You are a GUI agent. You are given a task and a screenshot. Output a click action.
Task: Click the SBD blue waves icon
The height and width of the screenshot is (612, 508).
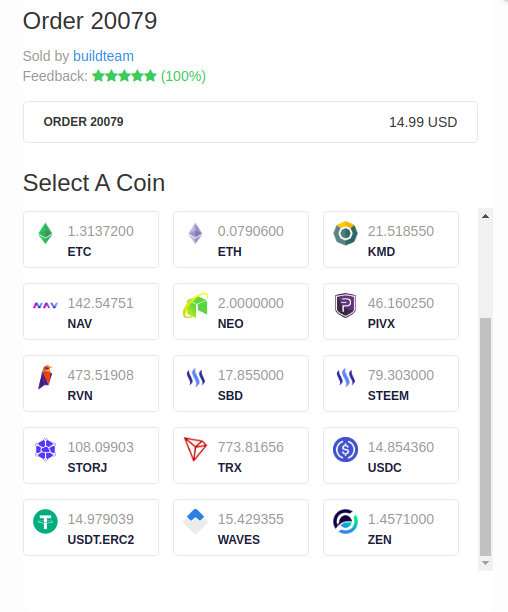[x=195, y=377]
